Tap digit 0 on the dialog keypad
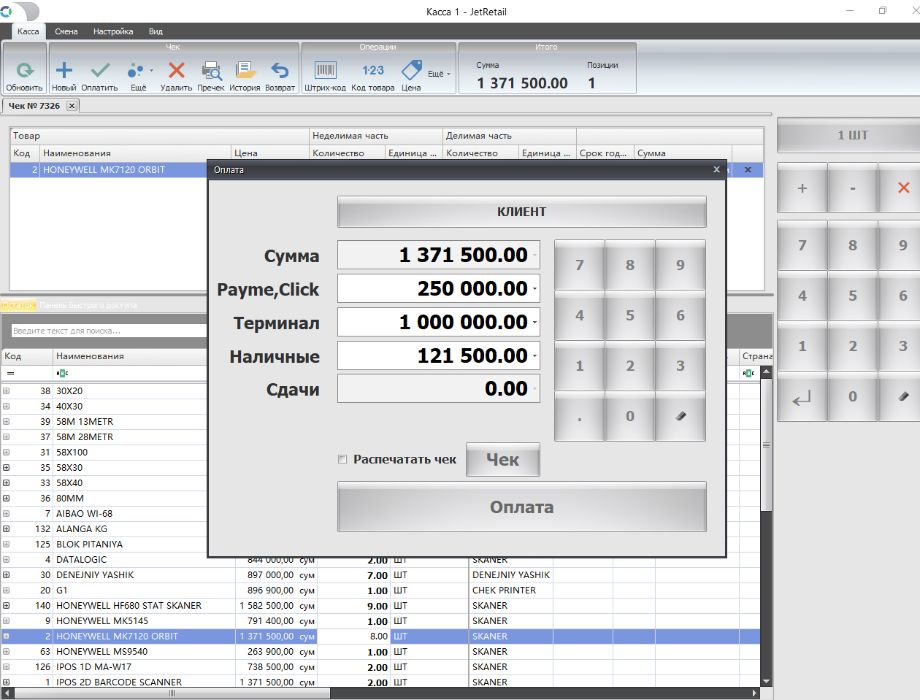 coord(630,416)
